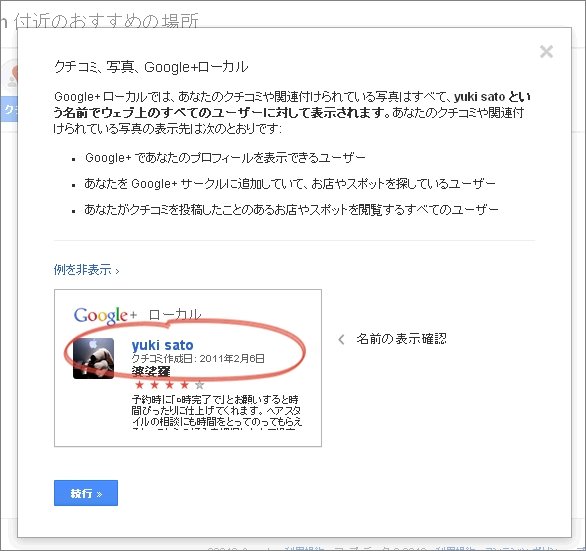
Task: Click ローカル text in example header
Action: [x=175, y=314]
